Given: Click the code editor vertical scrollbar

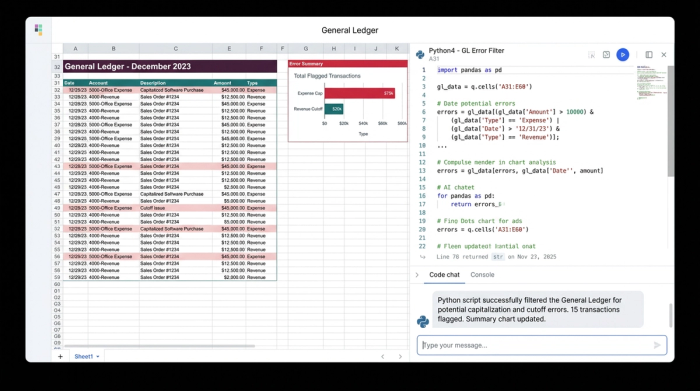Looking at the screenshot, I should click(671, 121).
